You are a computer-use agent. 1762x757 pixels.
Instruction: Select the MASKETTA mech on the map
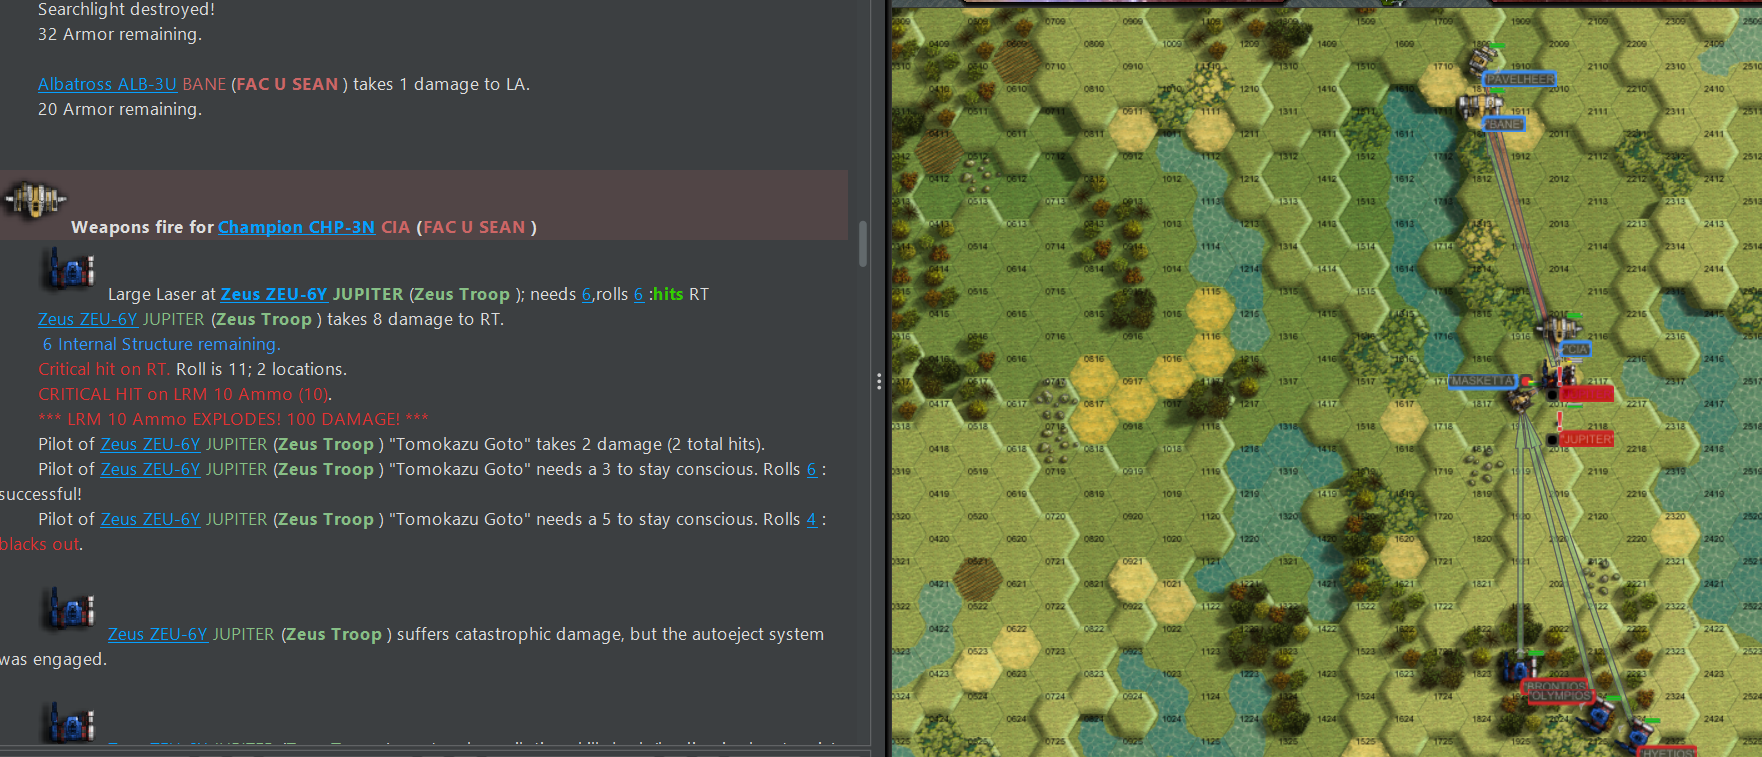coord(1521,398)
